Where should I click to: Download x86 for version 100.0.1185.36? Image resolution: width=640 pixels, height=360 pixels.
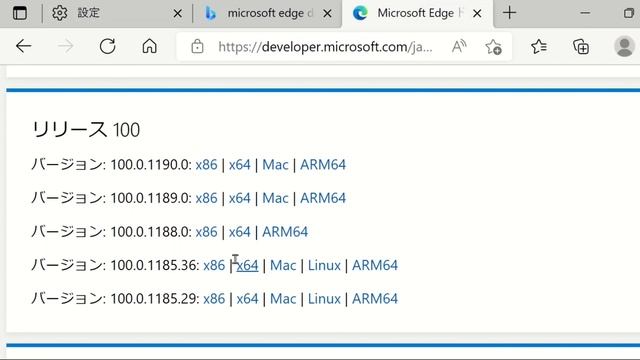[x=214, y=265]
